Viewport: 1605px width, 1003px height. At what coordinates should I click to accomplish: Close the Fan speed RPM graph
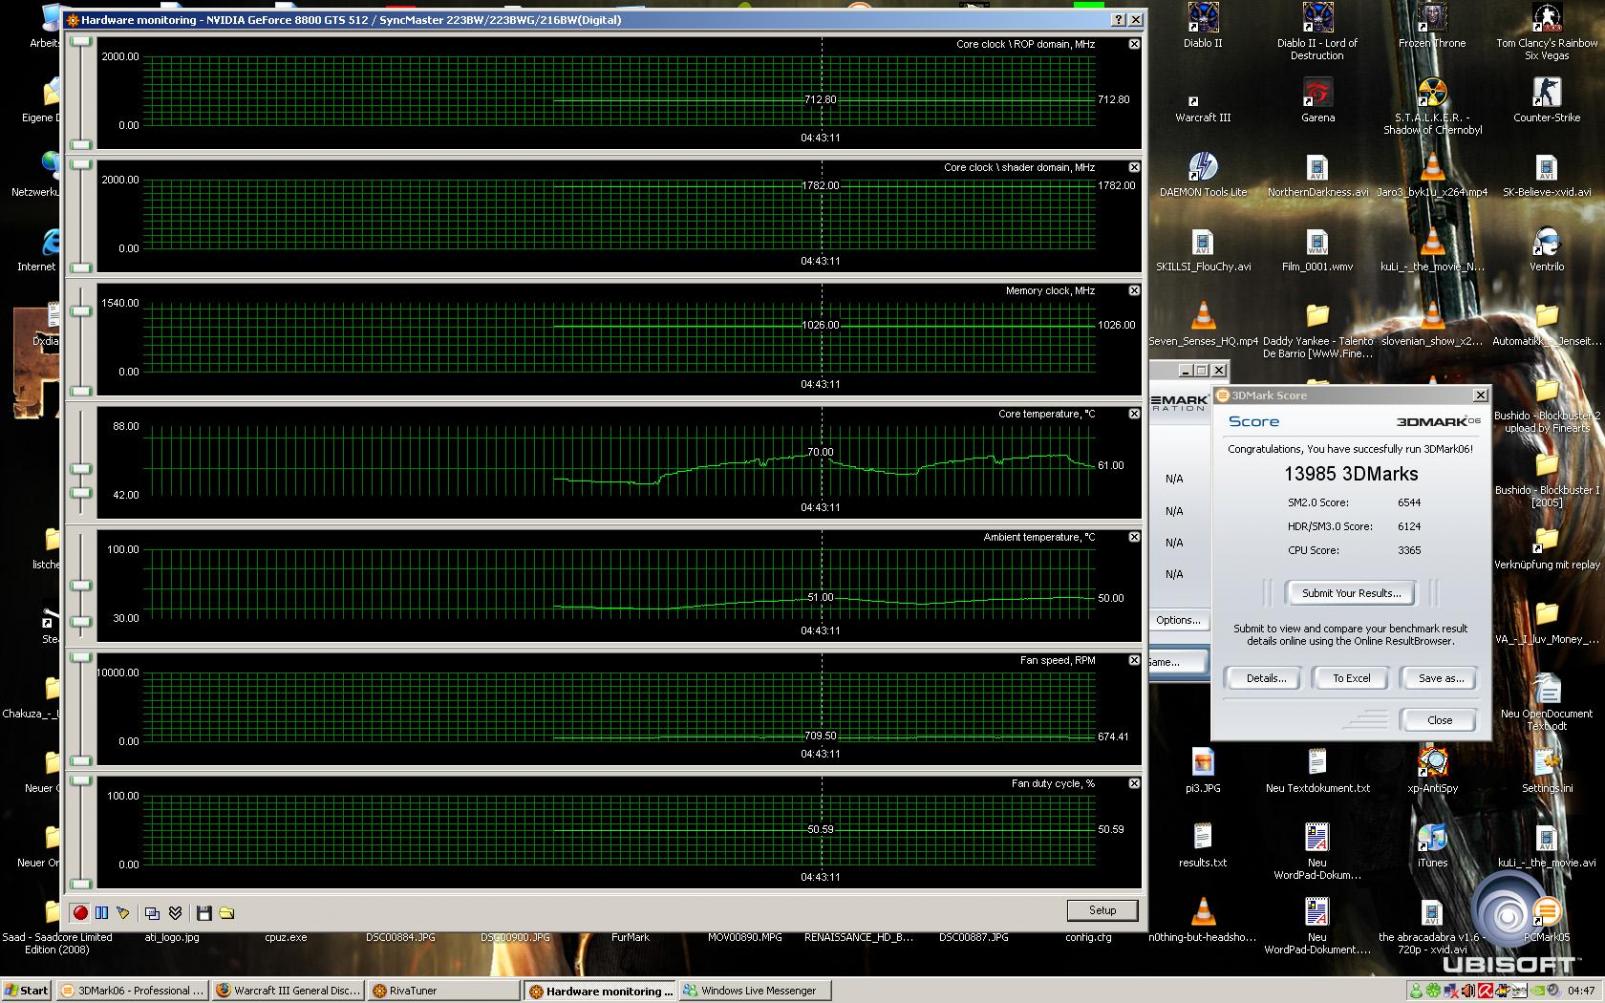(x=1134, y=660)
